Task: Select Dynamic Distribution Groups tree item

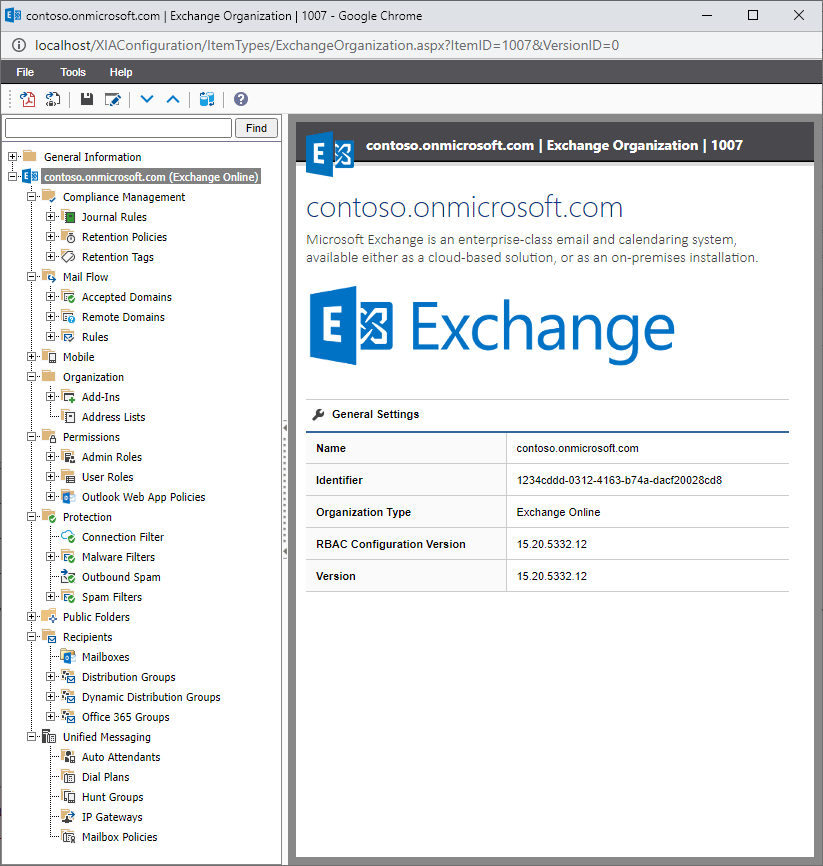Action: [151, 697]
